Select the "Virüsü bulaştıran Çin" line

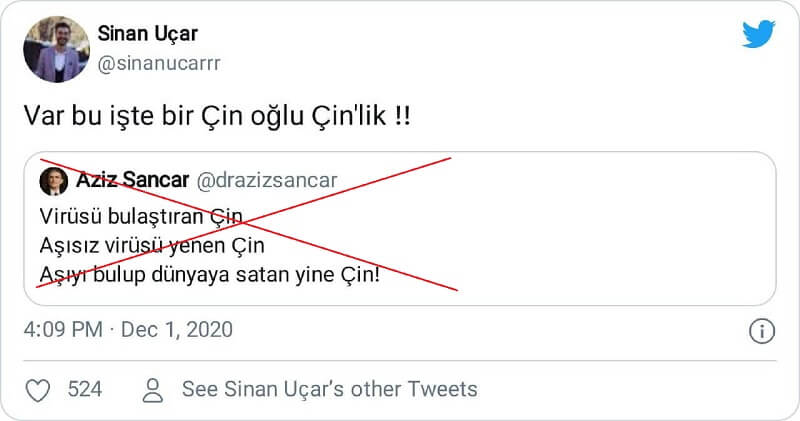[141, 217]
